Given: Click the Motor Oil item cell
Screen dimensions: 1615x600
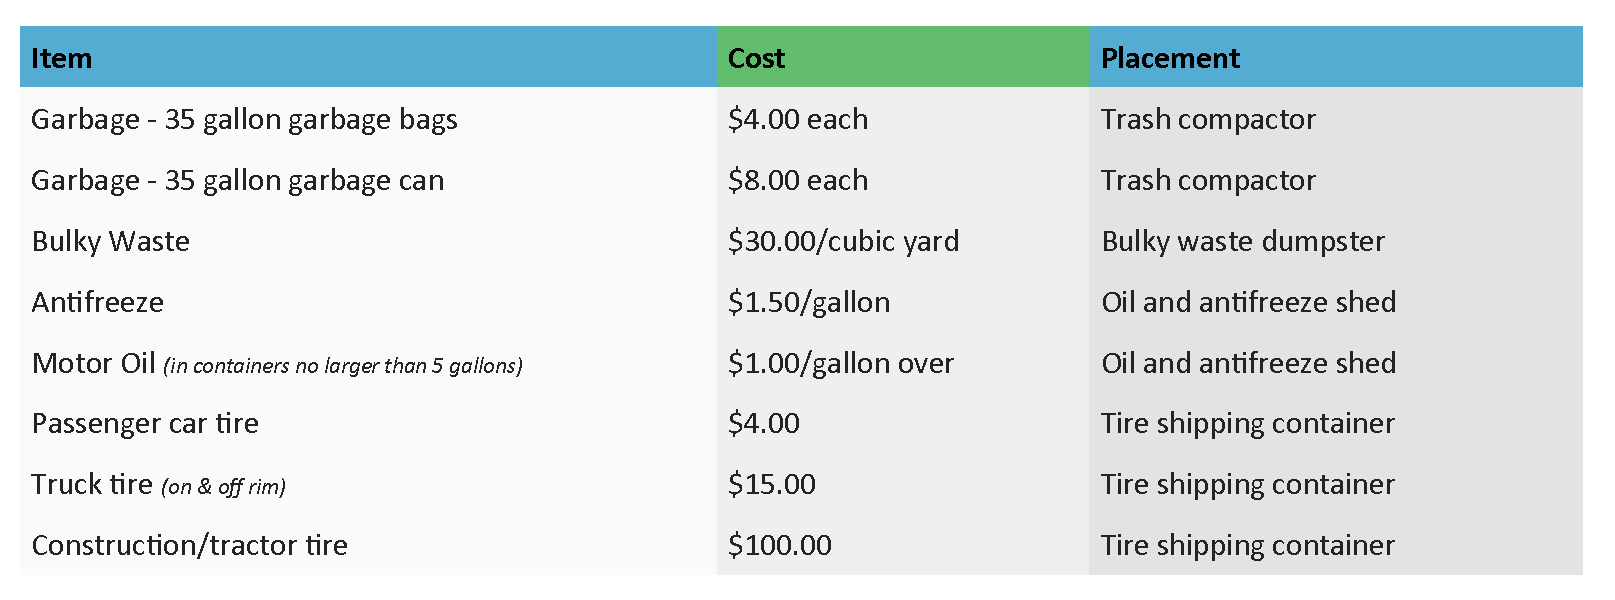Looking at the screenshot, I should pos(94,363).
